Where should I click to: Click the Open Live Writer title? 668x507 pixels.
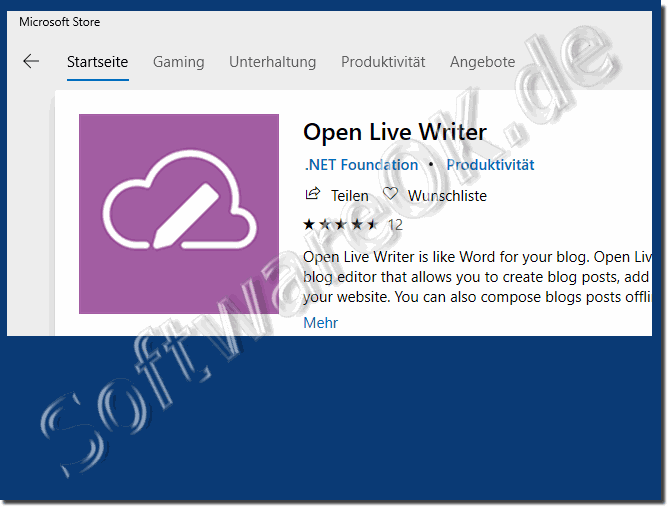[395, 132]
